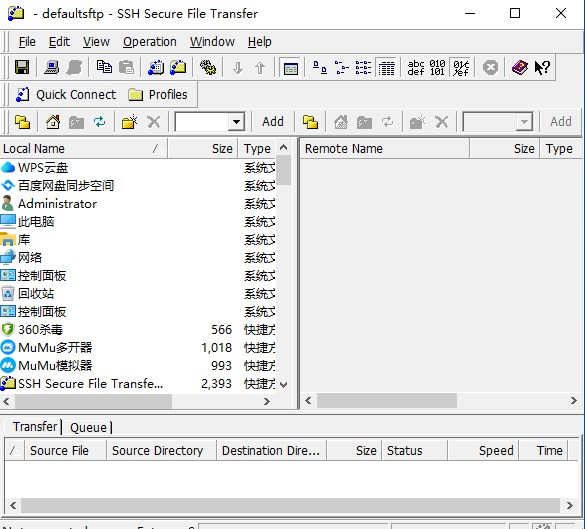
Task: Open the File menu
Action: pos(27,42)
